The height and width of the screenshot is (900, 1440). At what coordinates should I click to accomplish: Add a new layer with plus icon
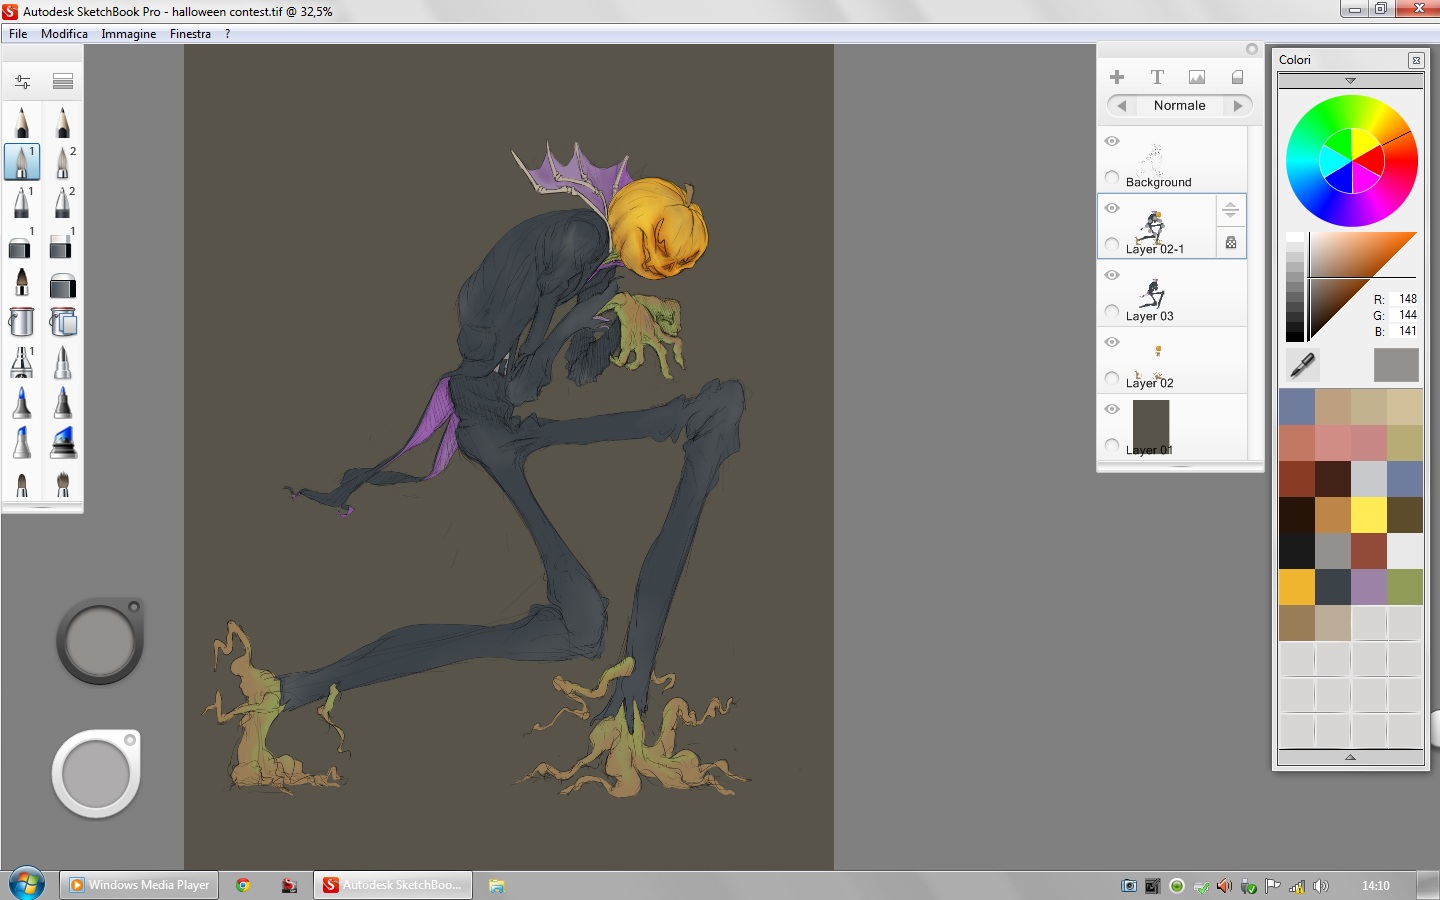[1117, 77]
